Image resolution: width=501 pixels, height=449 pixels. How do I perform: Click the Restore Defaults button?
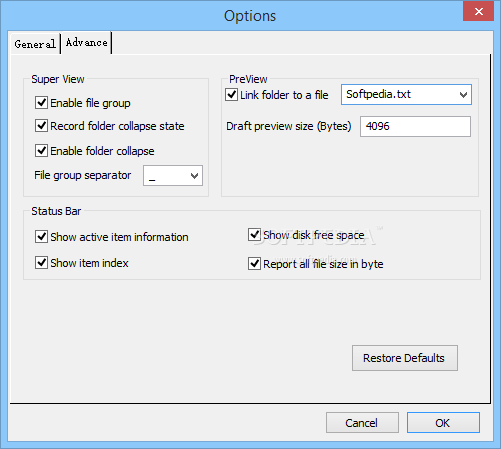click(405, 358)
